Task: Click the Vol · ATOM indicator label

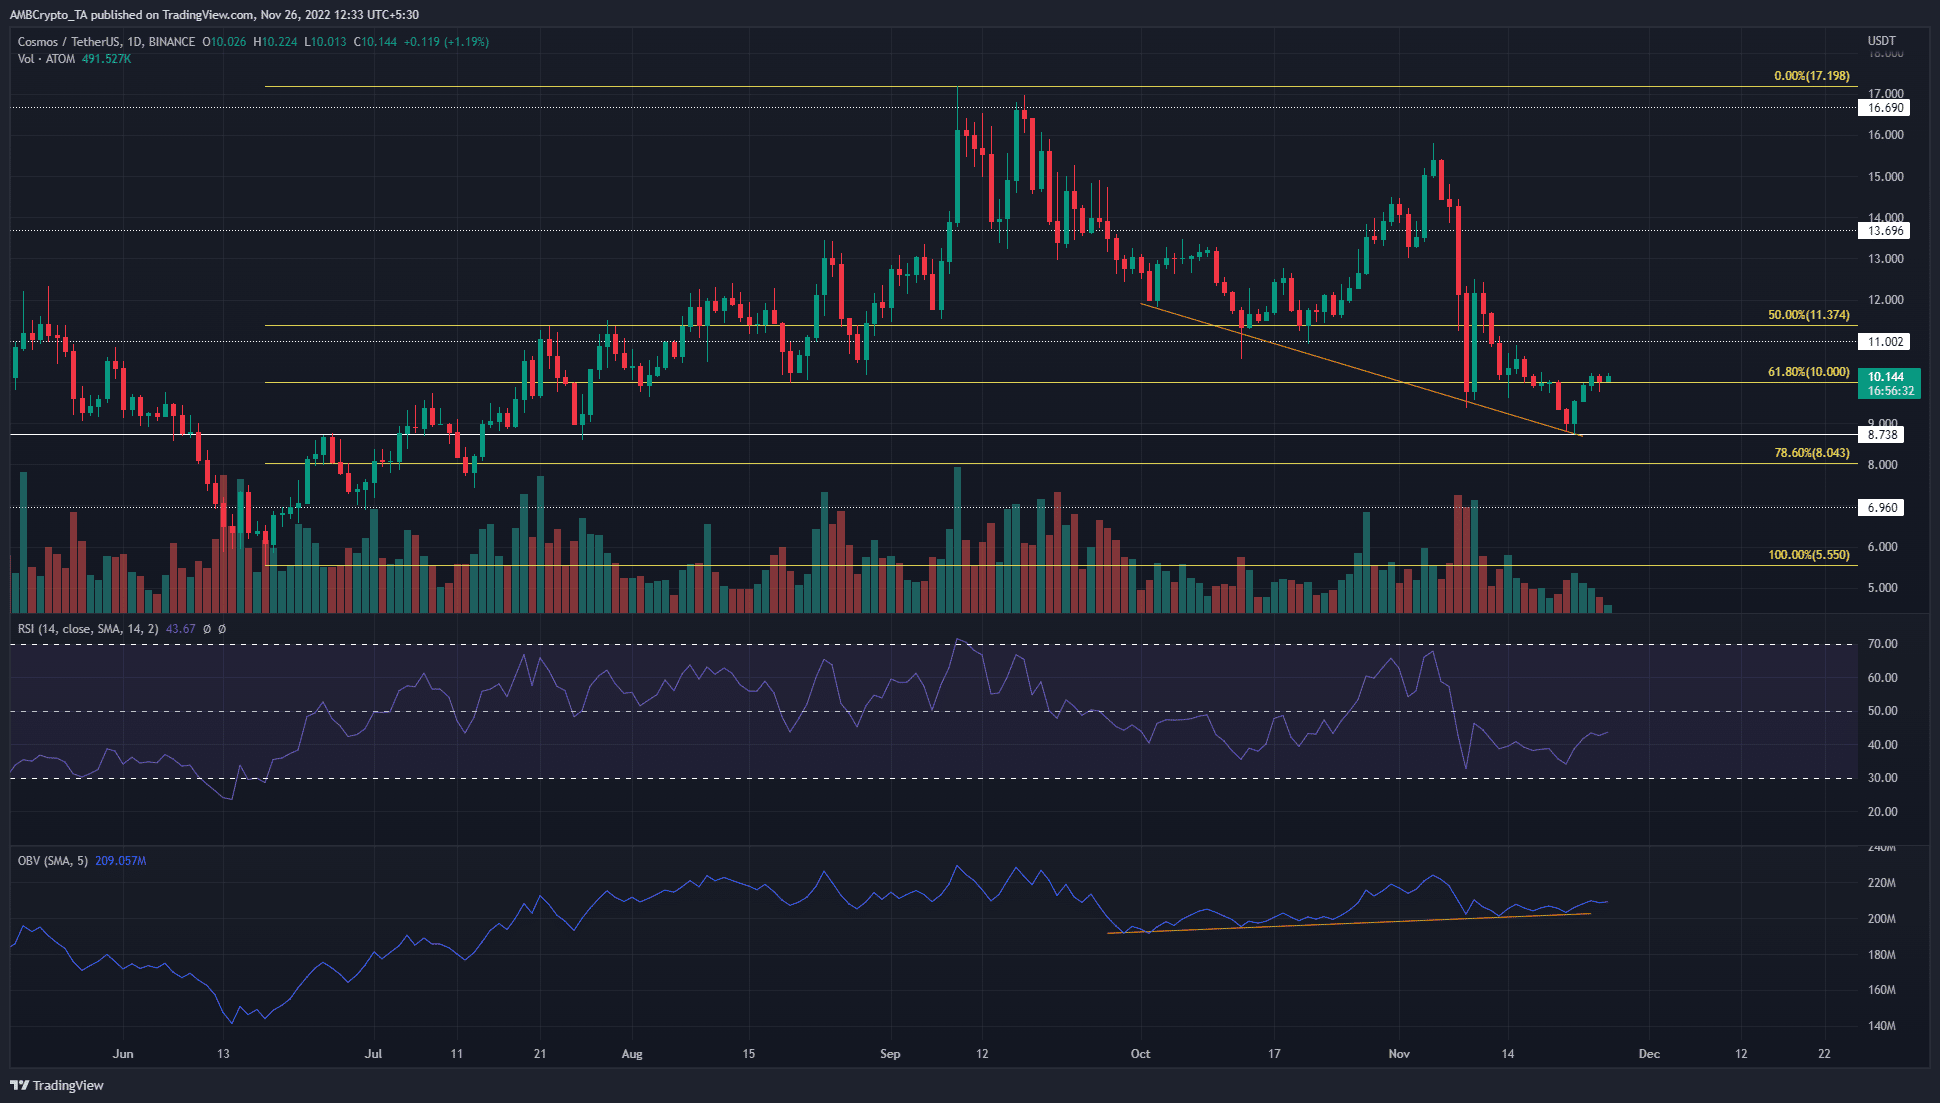Action: 46,59
